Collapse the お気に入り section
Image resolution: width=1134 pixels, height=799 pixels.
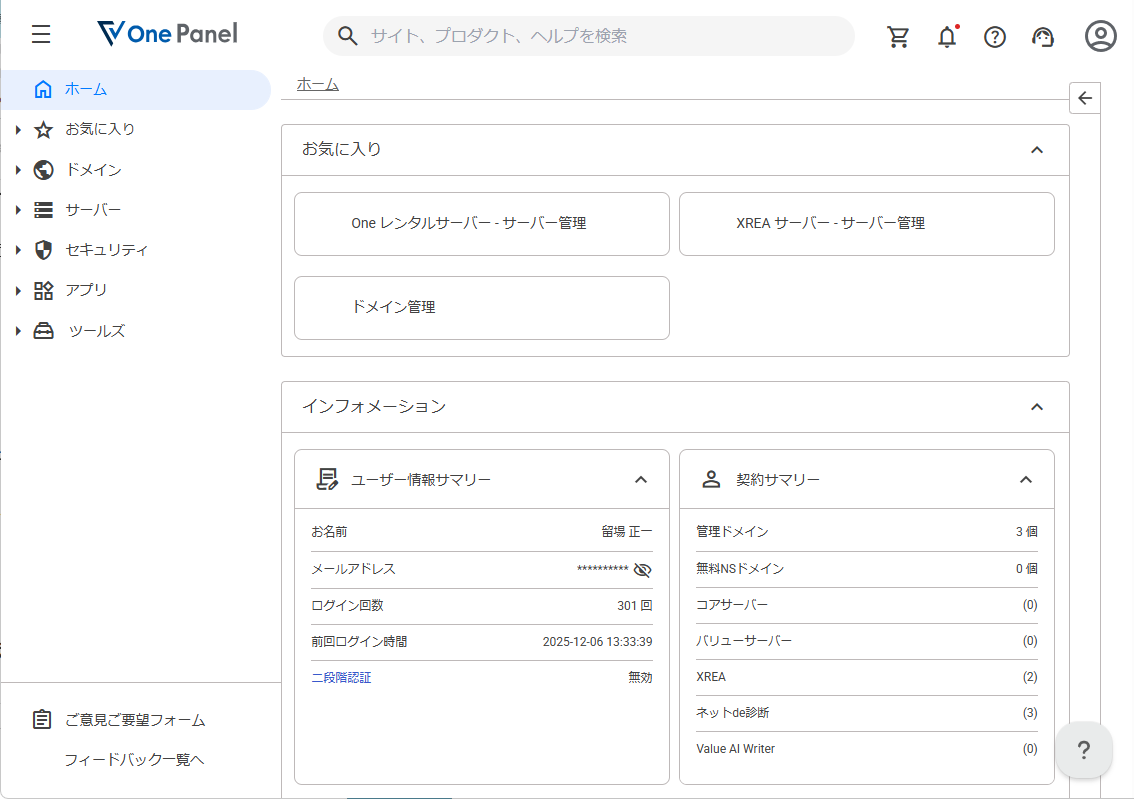[1036, 150]
